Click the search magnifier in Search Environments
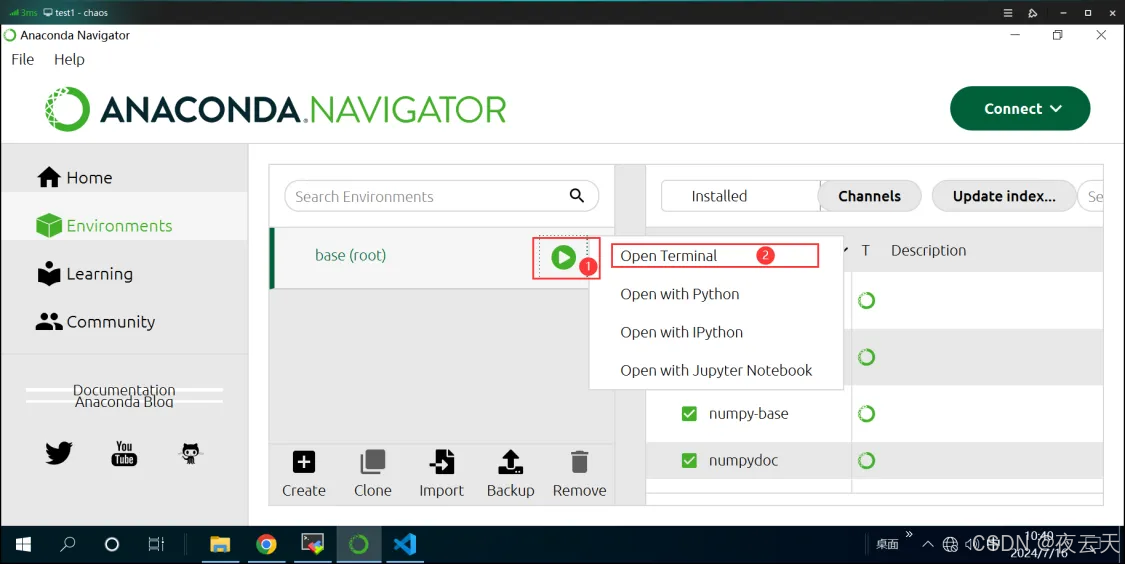 point(577,196)
